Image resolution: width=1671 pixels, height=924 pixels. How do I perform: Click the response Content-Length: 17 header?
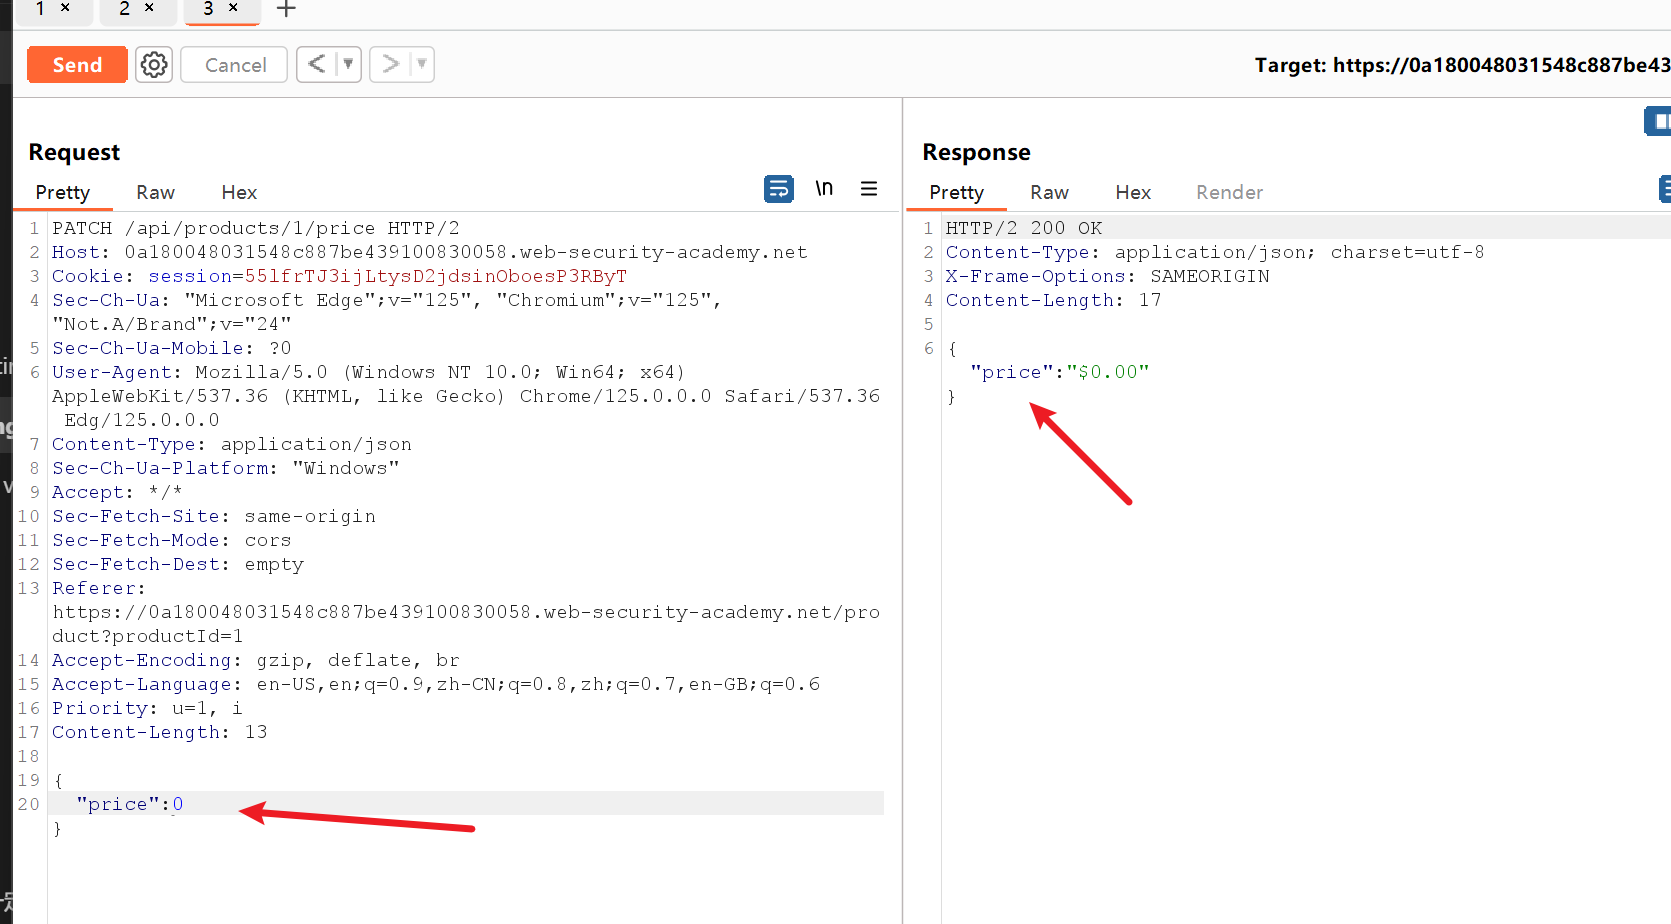click(1054, 300)
